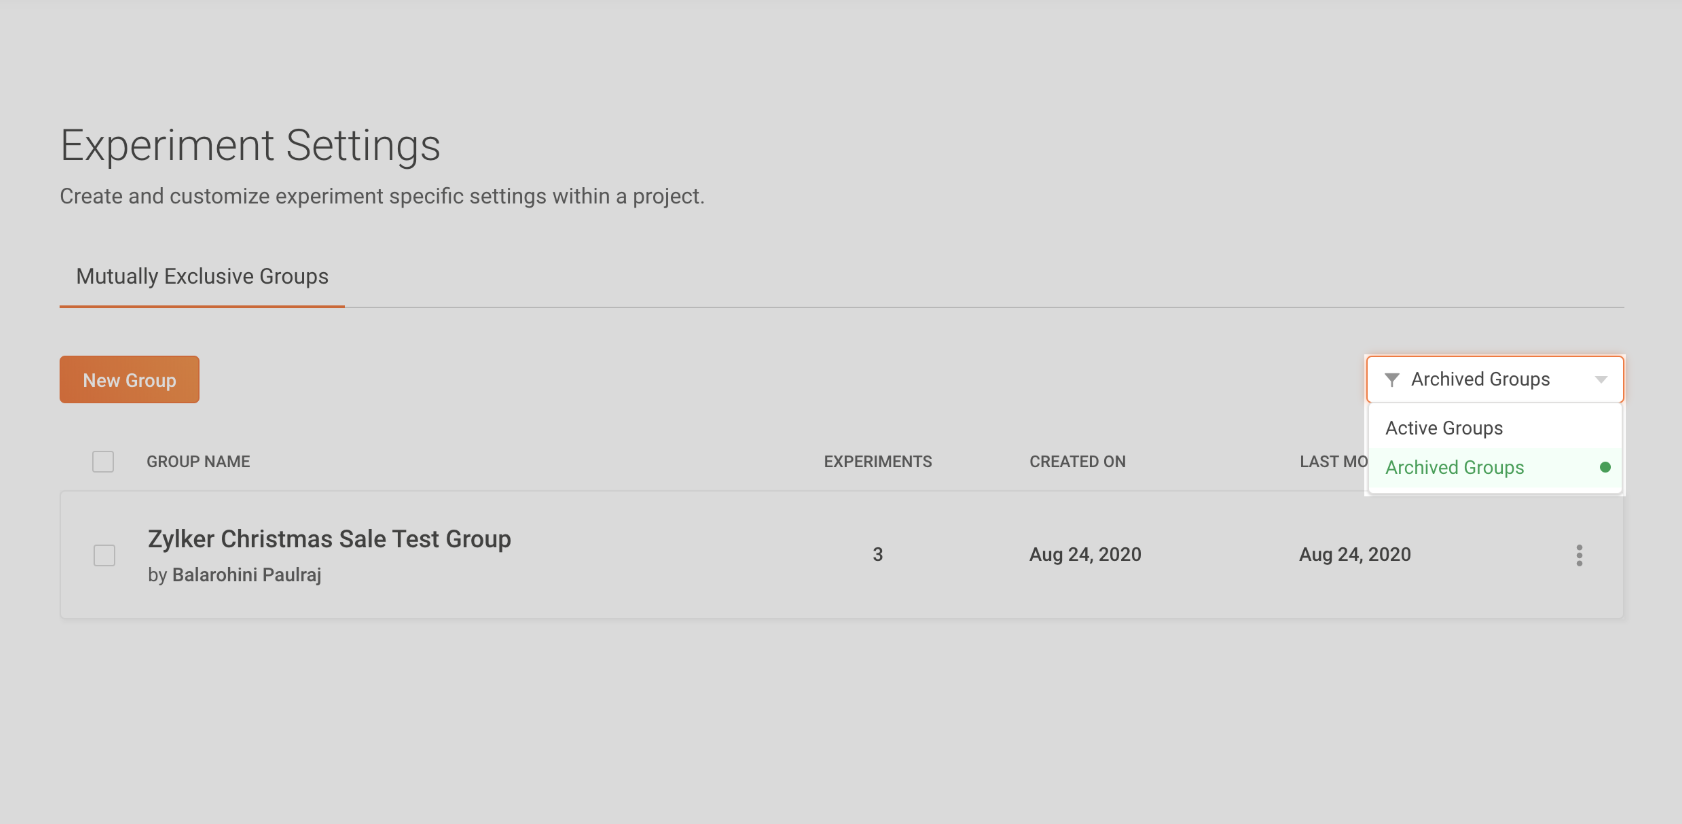Select the green-highlighted Archived Groups list option
The width and height of the screenshot is (1682, 824).
[x=1454, y=467]
